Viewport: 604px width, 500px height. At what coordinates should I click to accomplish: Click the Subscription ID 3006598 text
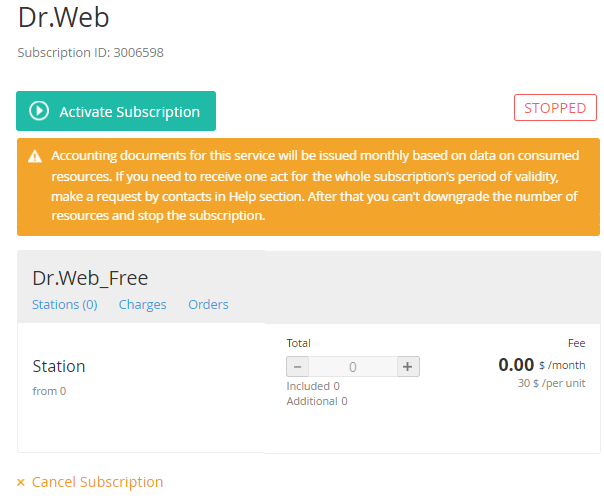point(91,52)
